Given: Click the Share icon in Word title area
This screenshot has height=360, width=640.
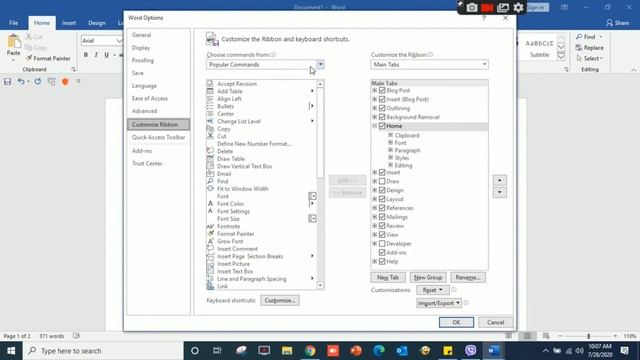Looking at the screenshot, I should click(x=609, y=23).
